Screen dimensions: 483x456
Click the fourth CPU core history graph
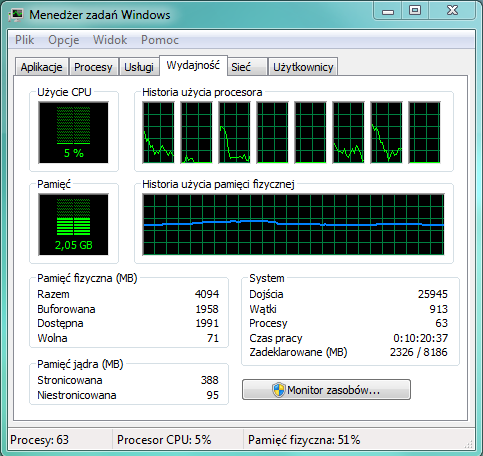tap(272, 133)
